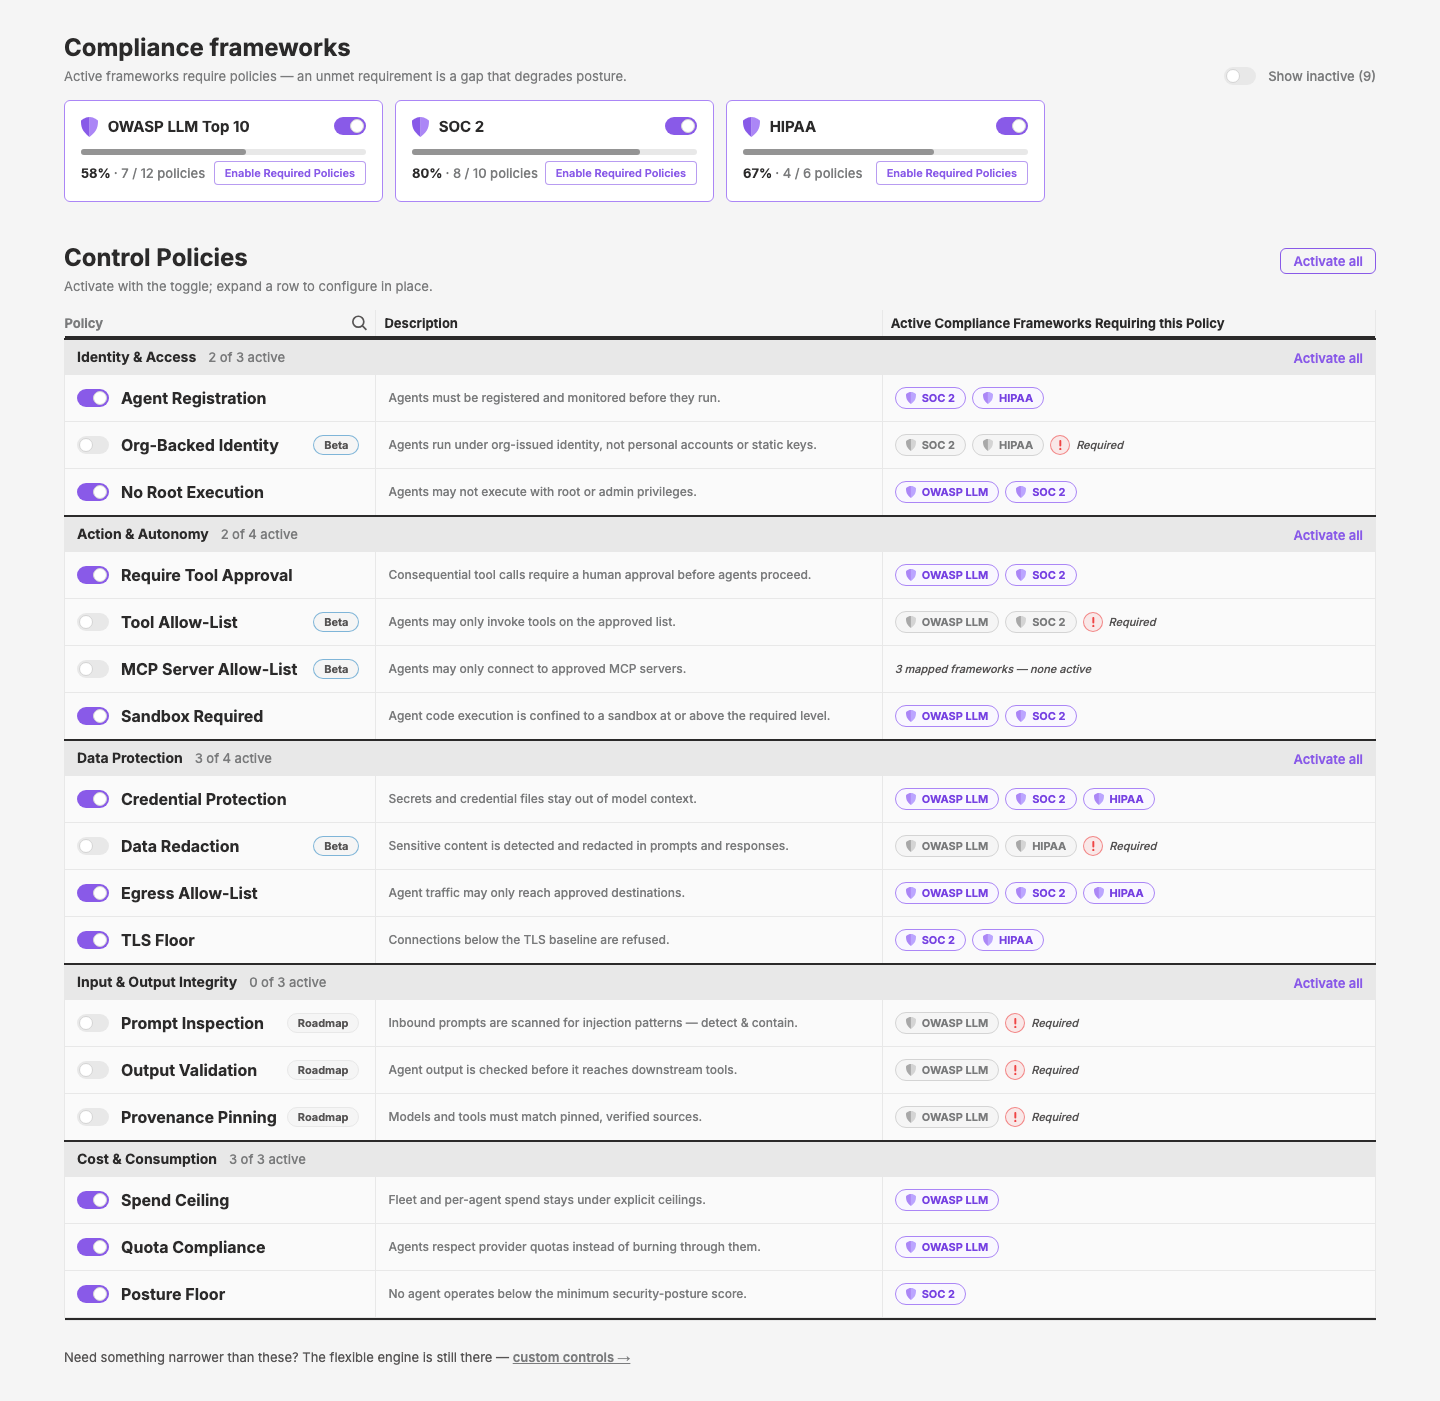Viewport: 1440px width, 1401px height.
Task: Expand the Quota Compliance policy row
Action: click(x=720, y=1247)
